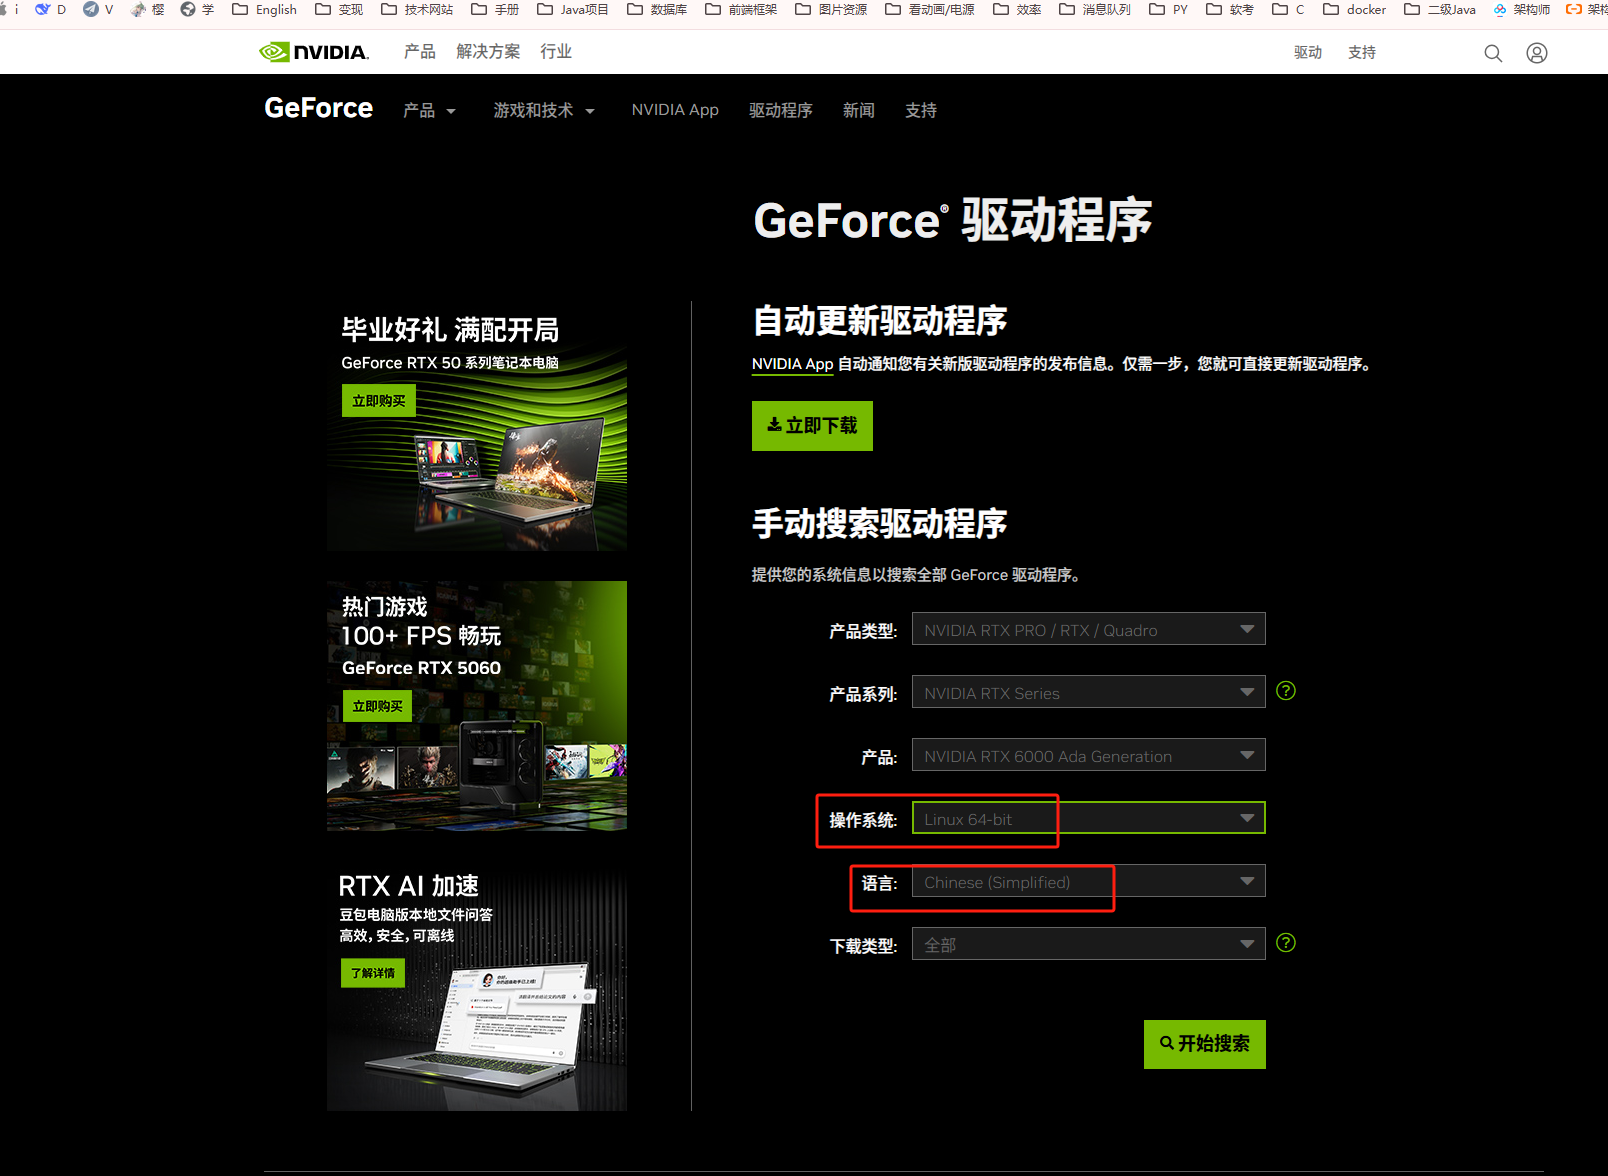Open NVIDIA App in GeForce nav
This screenshot has width=1608, height=1176.
click(675, 111)
